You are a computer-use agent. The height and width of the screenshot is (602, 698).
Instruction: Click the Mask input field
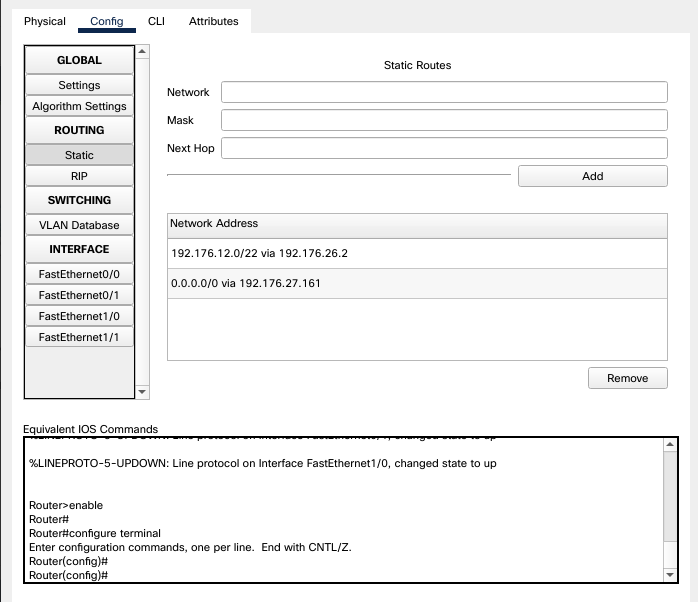coord(444,120)
